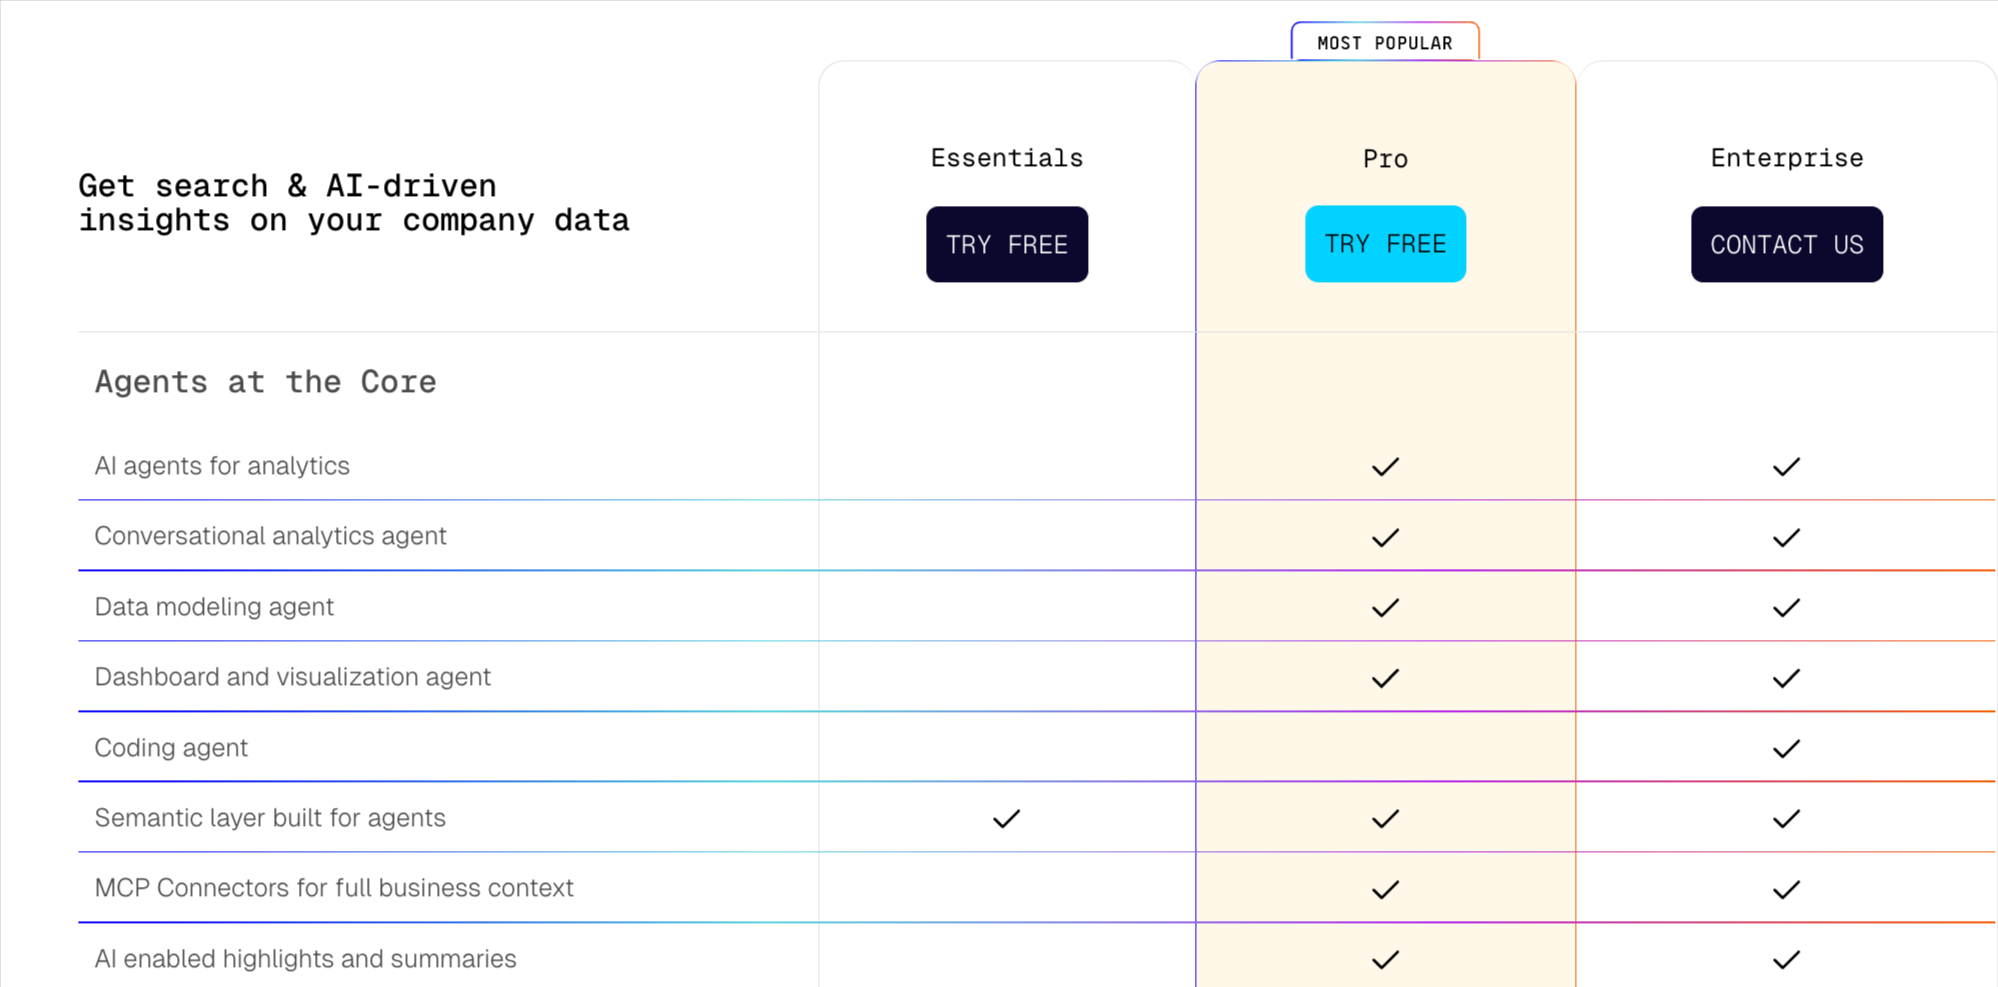Click Enterprise checkmark for Data modeling agent
The width and height of the screenshot is (1998, 987).
[1786, 608]
